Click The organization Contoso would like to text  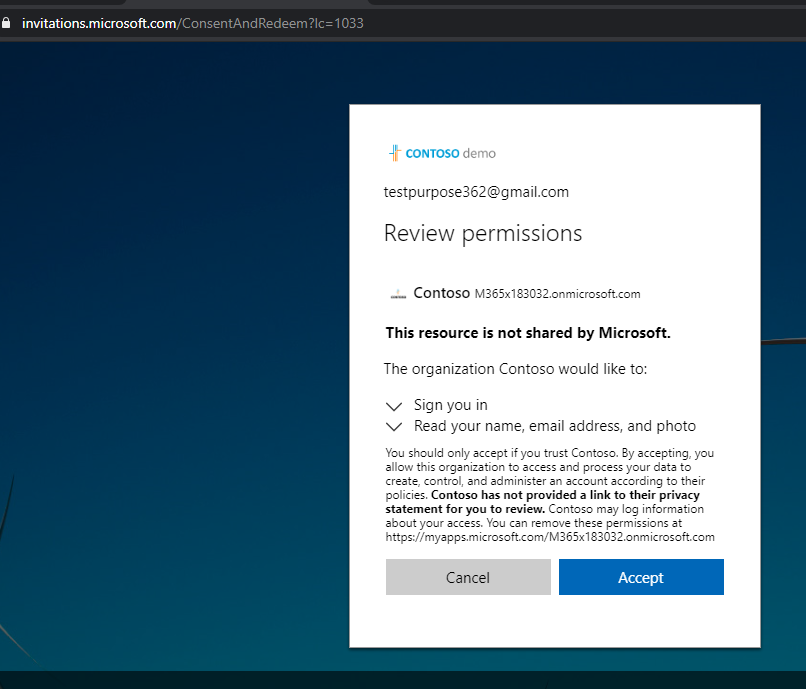coord(515,369)
